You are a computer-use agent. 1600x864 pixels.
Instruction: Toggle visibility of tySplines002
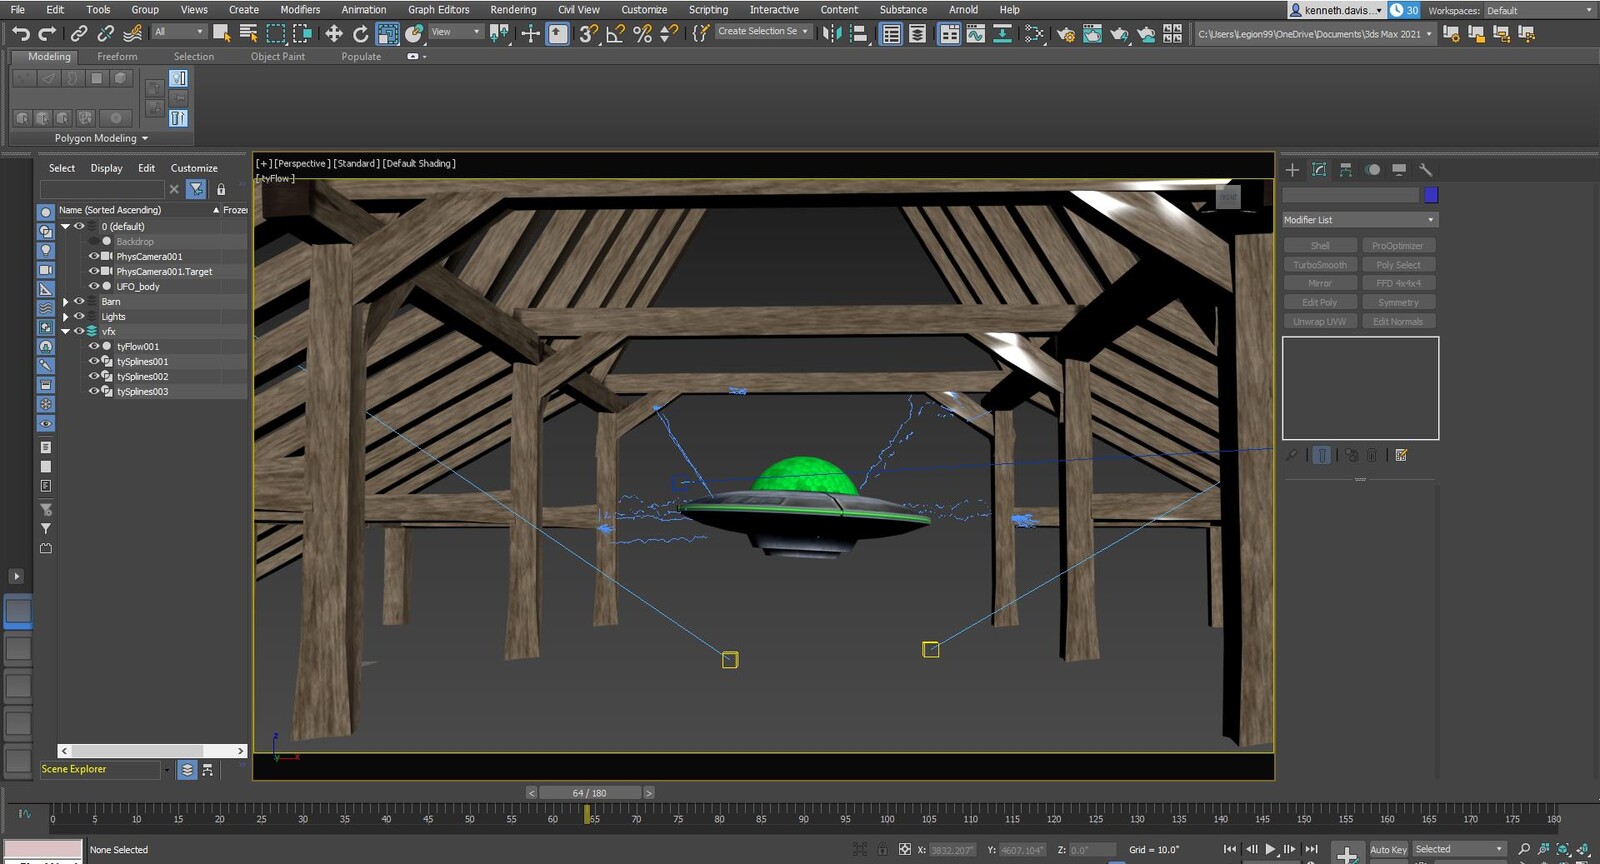coord(94,377)
